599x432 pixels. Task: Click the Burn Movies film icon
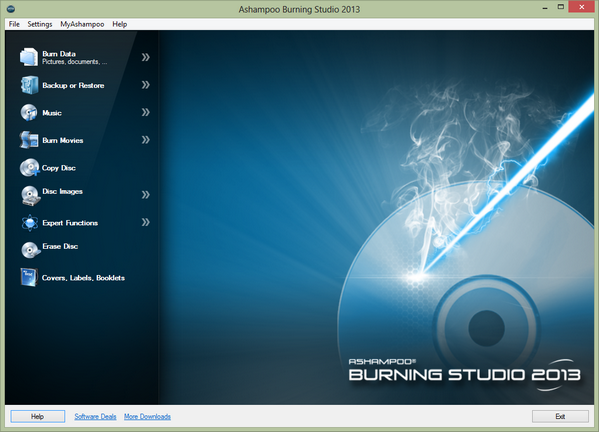29,140
